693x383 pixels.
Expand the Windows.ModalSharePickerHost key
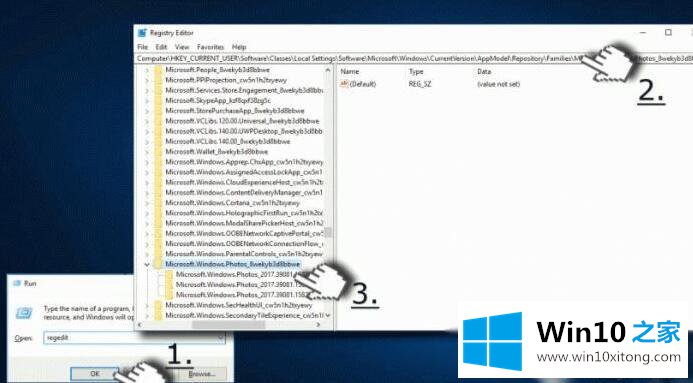pyautogui.click(x=148, y=223)
